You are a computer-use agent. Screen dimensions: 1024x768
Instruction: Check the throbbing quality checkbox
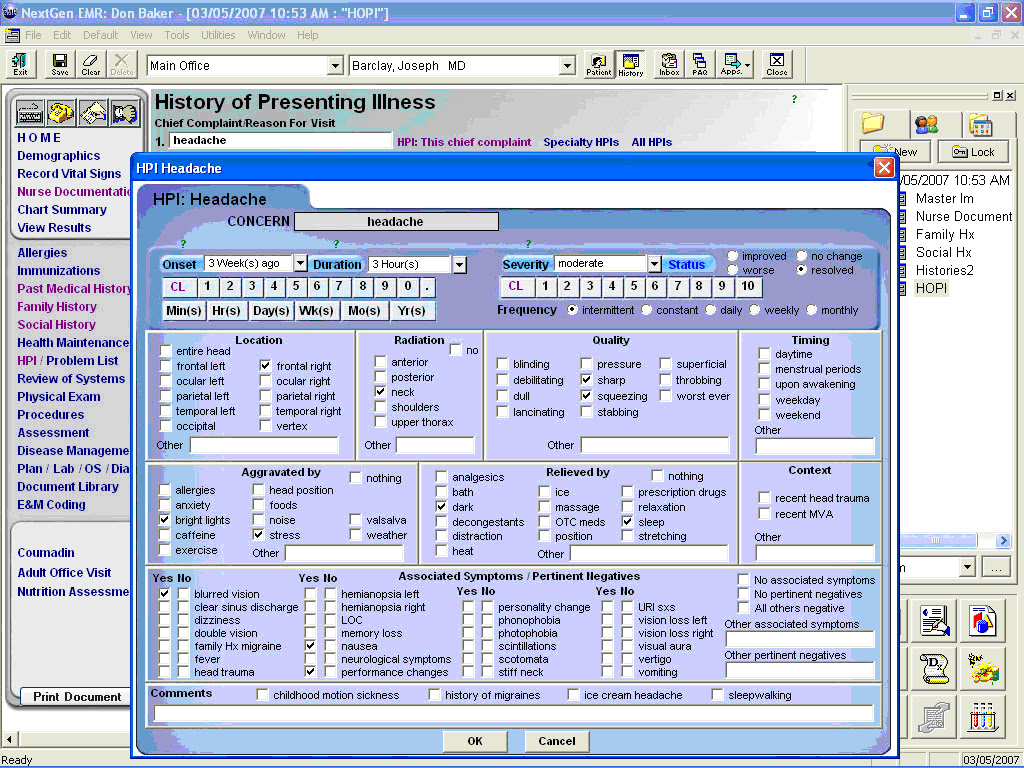(x=665, y=379)
